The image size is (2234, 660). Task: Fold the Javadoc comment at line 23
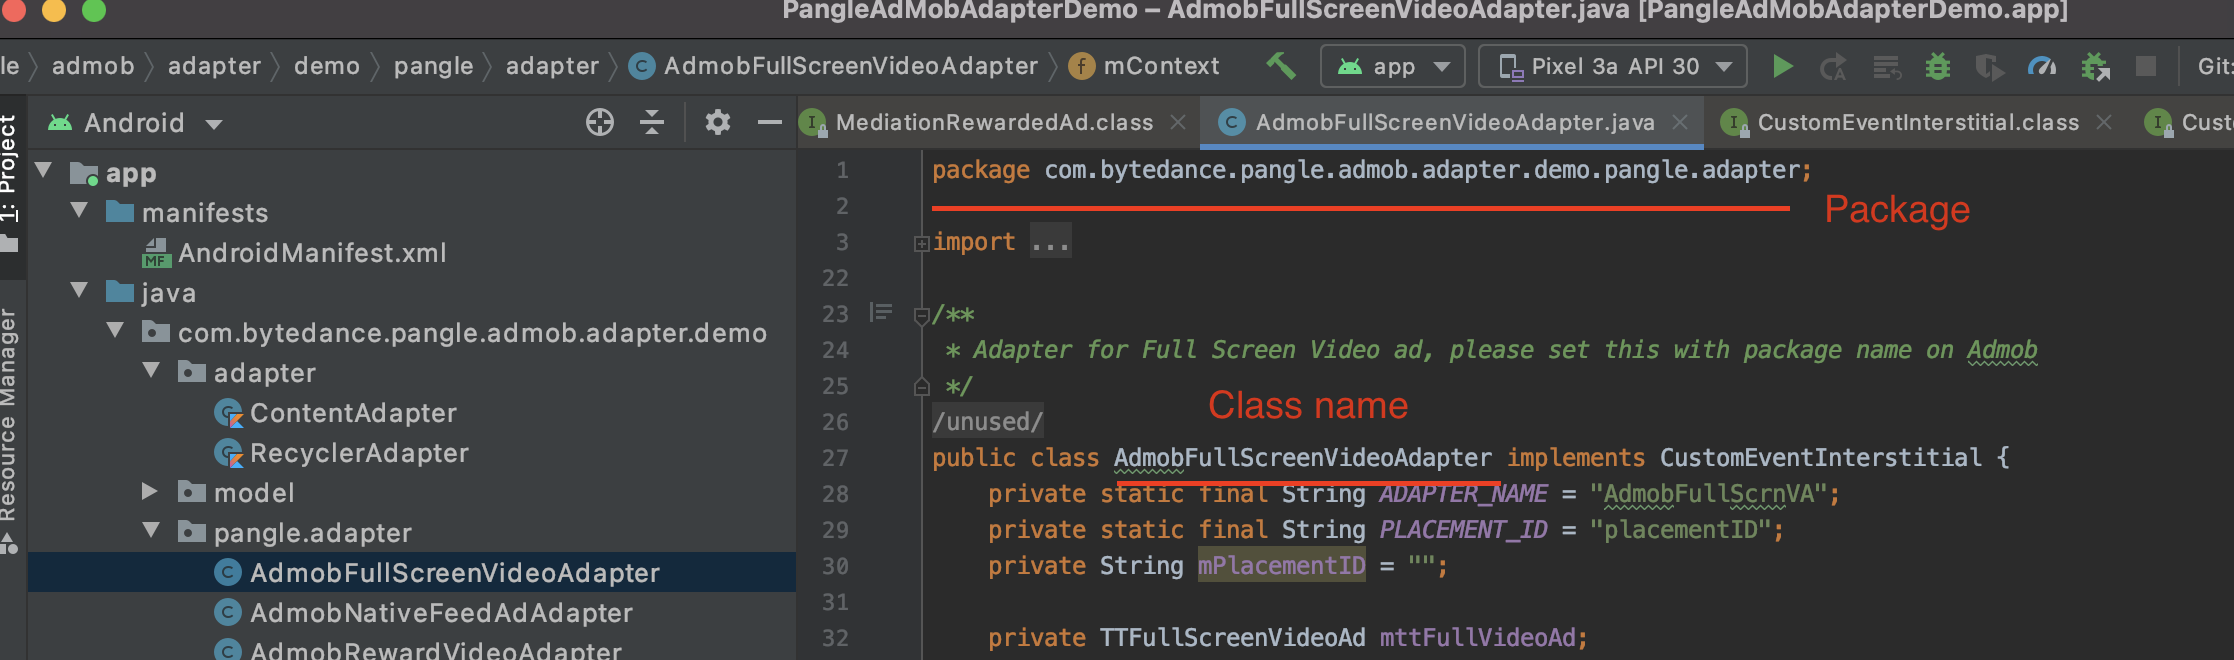click(921, 316)
